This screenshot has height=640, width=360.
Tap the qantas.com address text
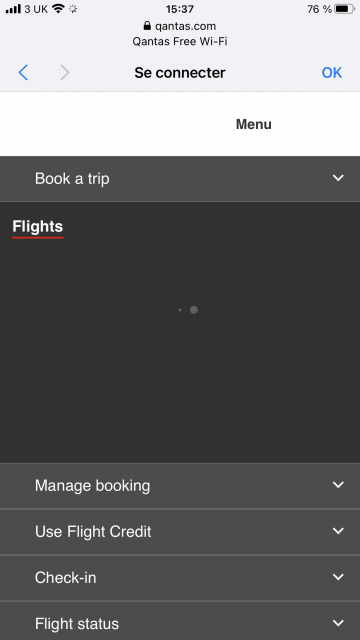coord(185,26)
